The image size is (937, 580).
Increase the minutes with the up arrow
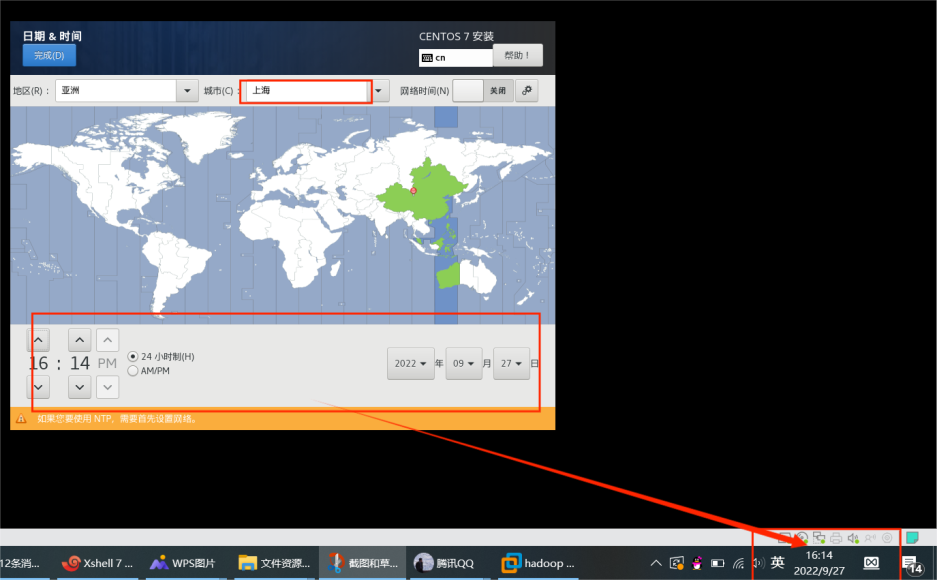79,340
